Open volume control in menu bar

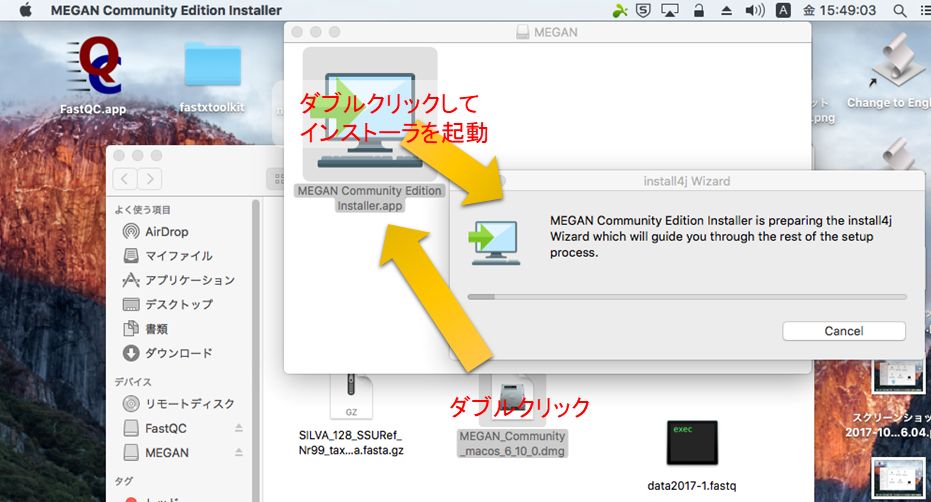point(755,10)
